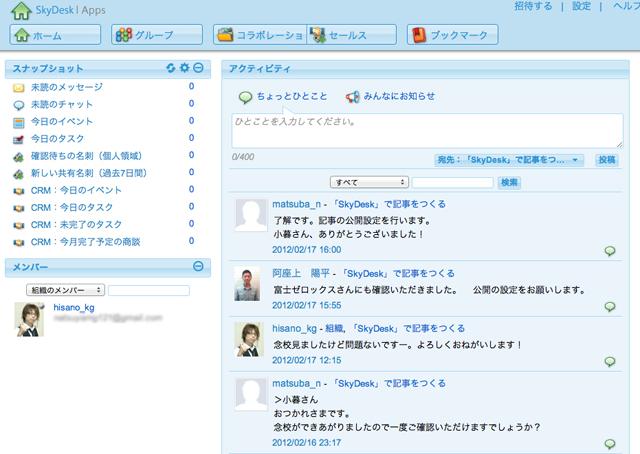Viewport: 640px width, 454px height.
Task: Click the CRM：今日のタスク icon
Action: click(18, 208)
